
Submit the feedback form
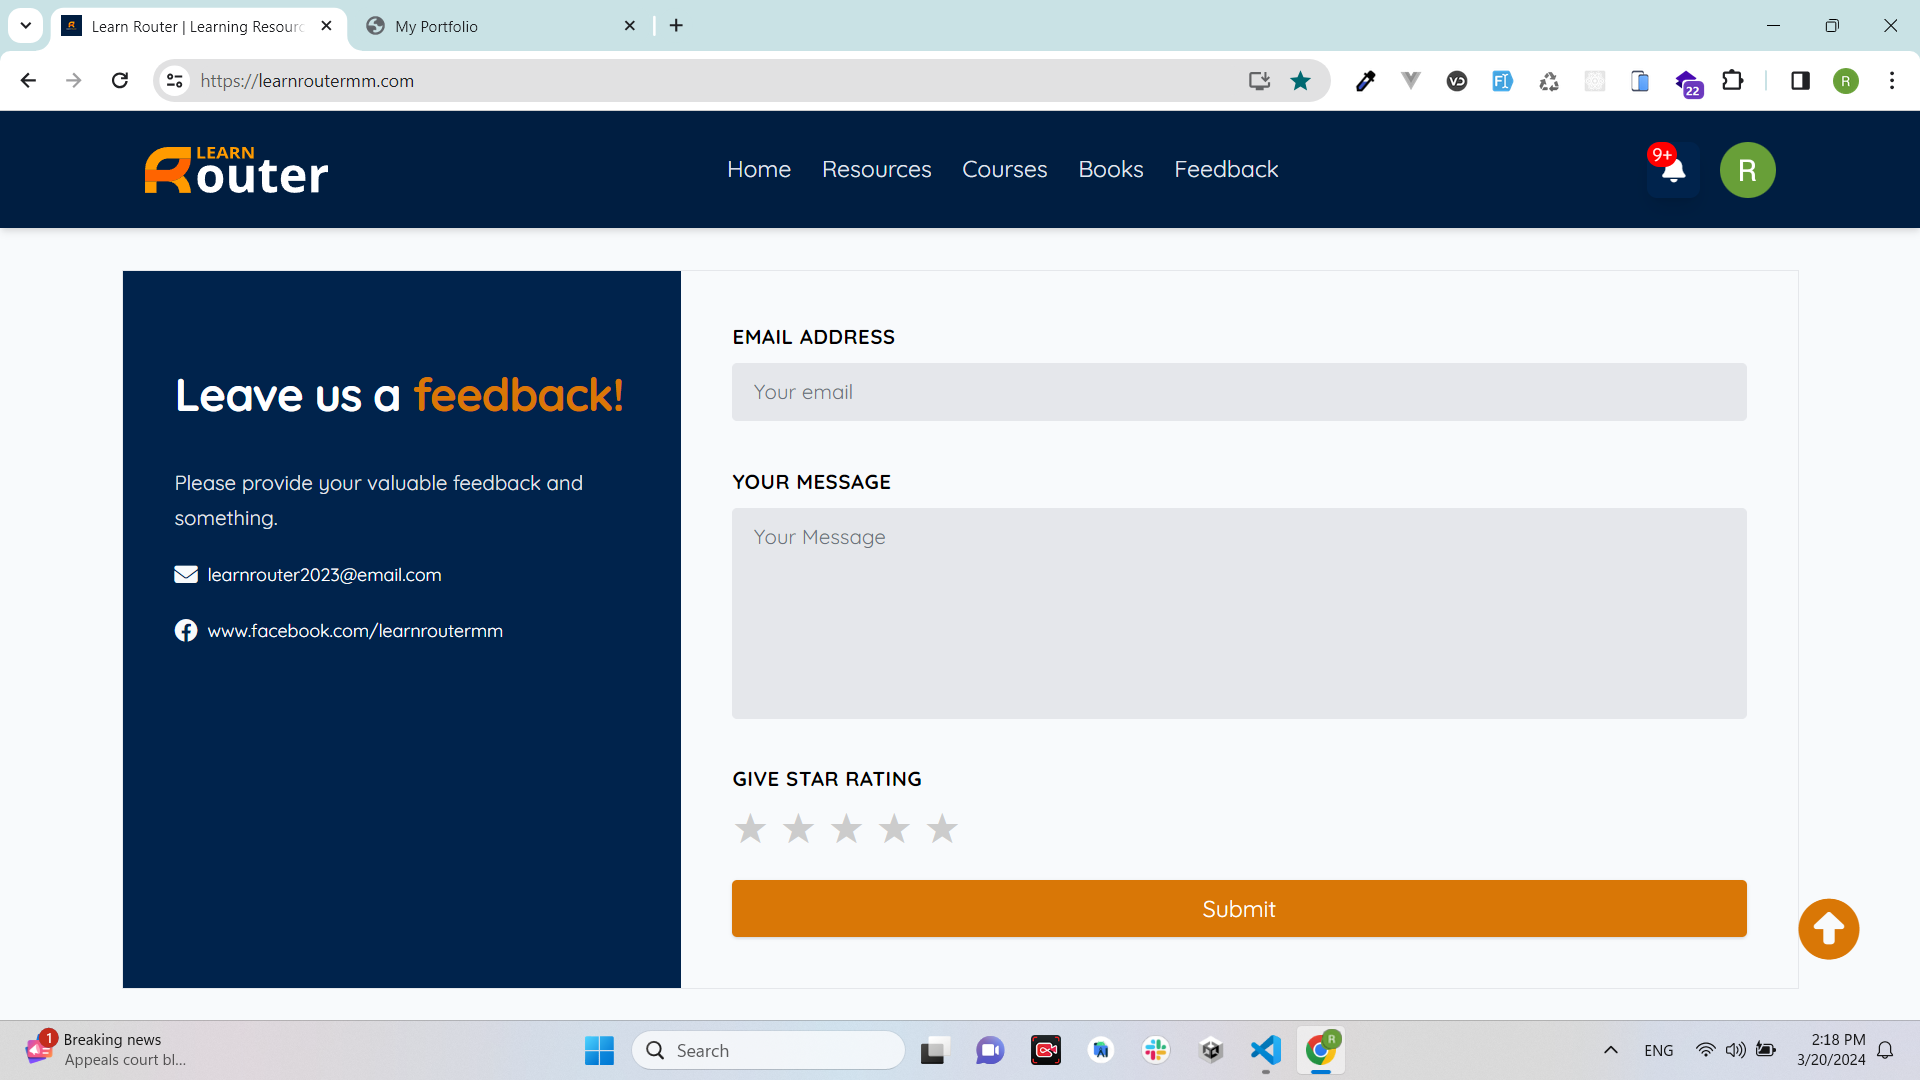1239,908
